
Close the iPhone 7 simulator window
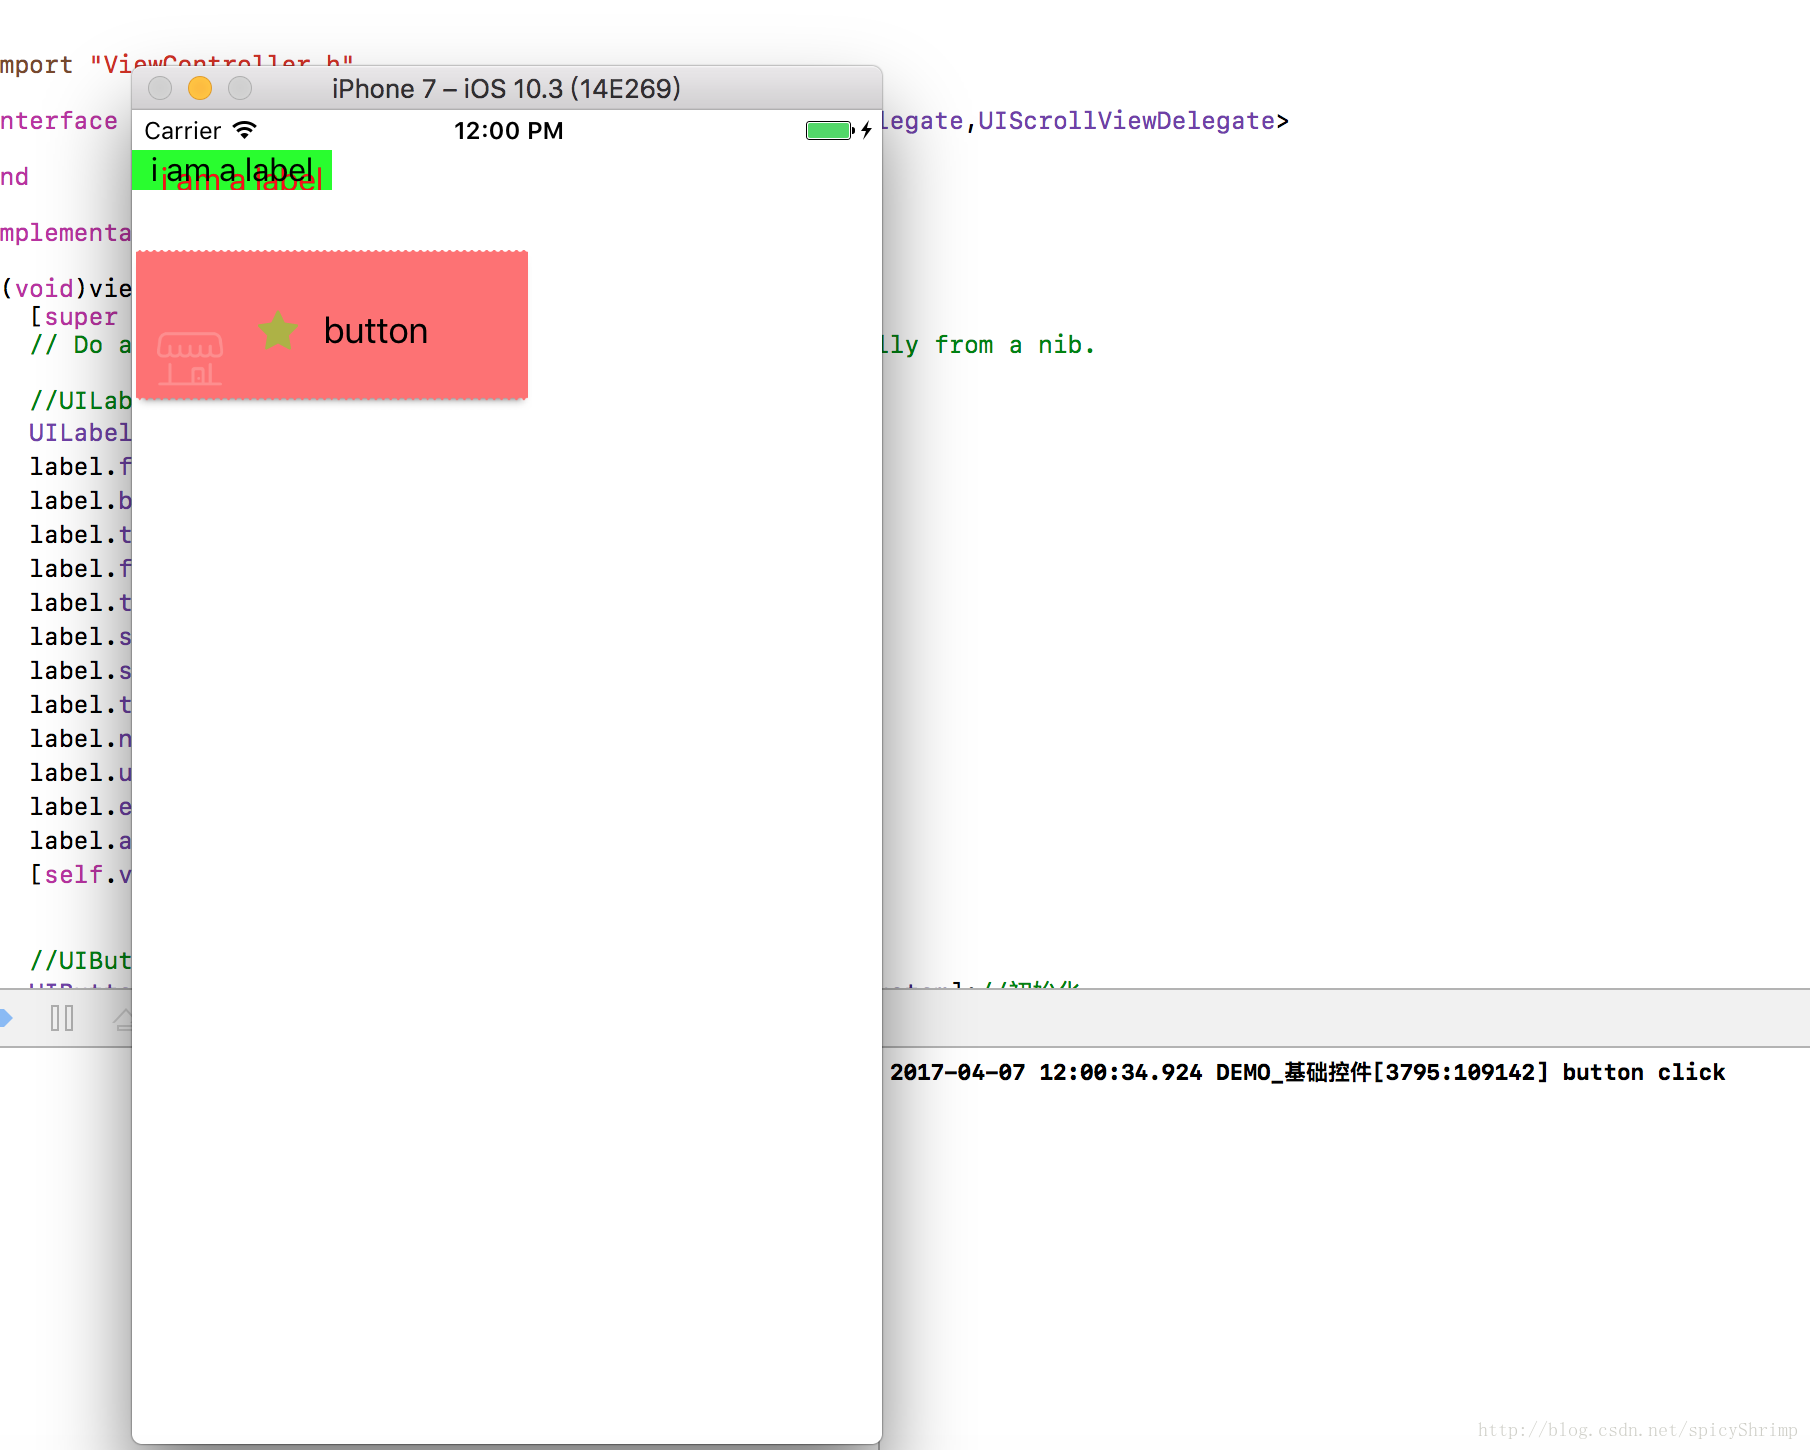[160, 88]
